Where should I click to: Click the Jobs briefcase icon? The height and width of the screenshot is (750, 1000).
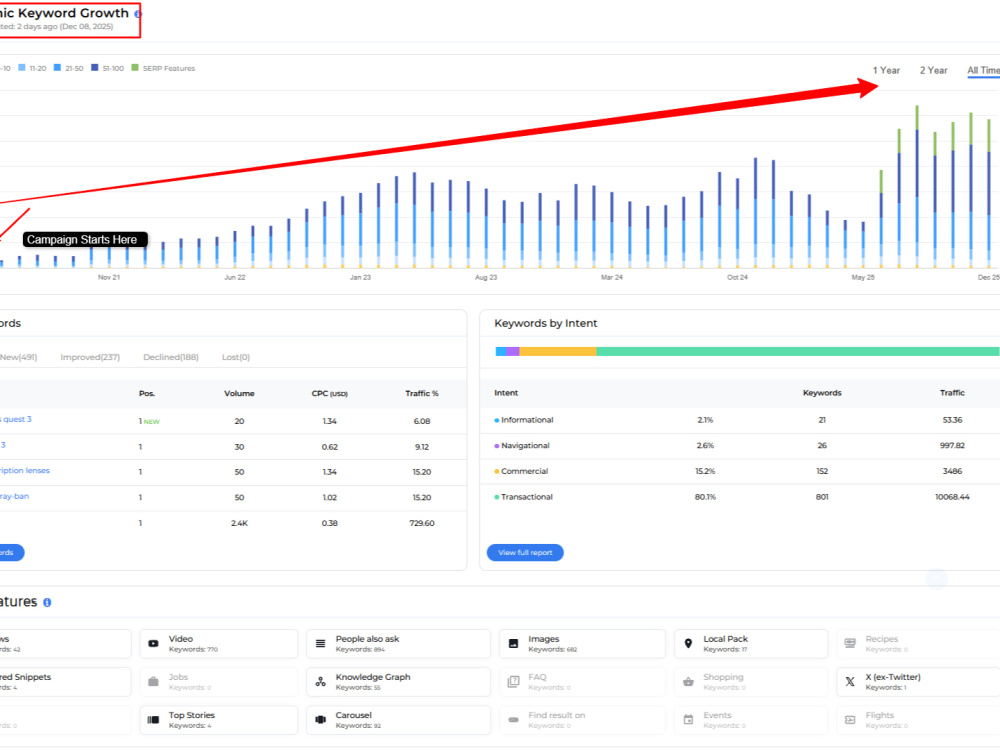pos(154,682)
